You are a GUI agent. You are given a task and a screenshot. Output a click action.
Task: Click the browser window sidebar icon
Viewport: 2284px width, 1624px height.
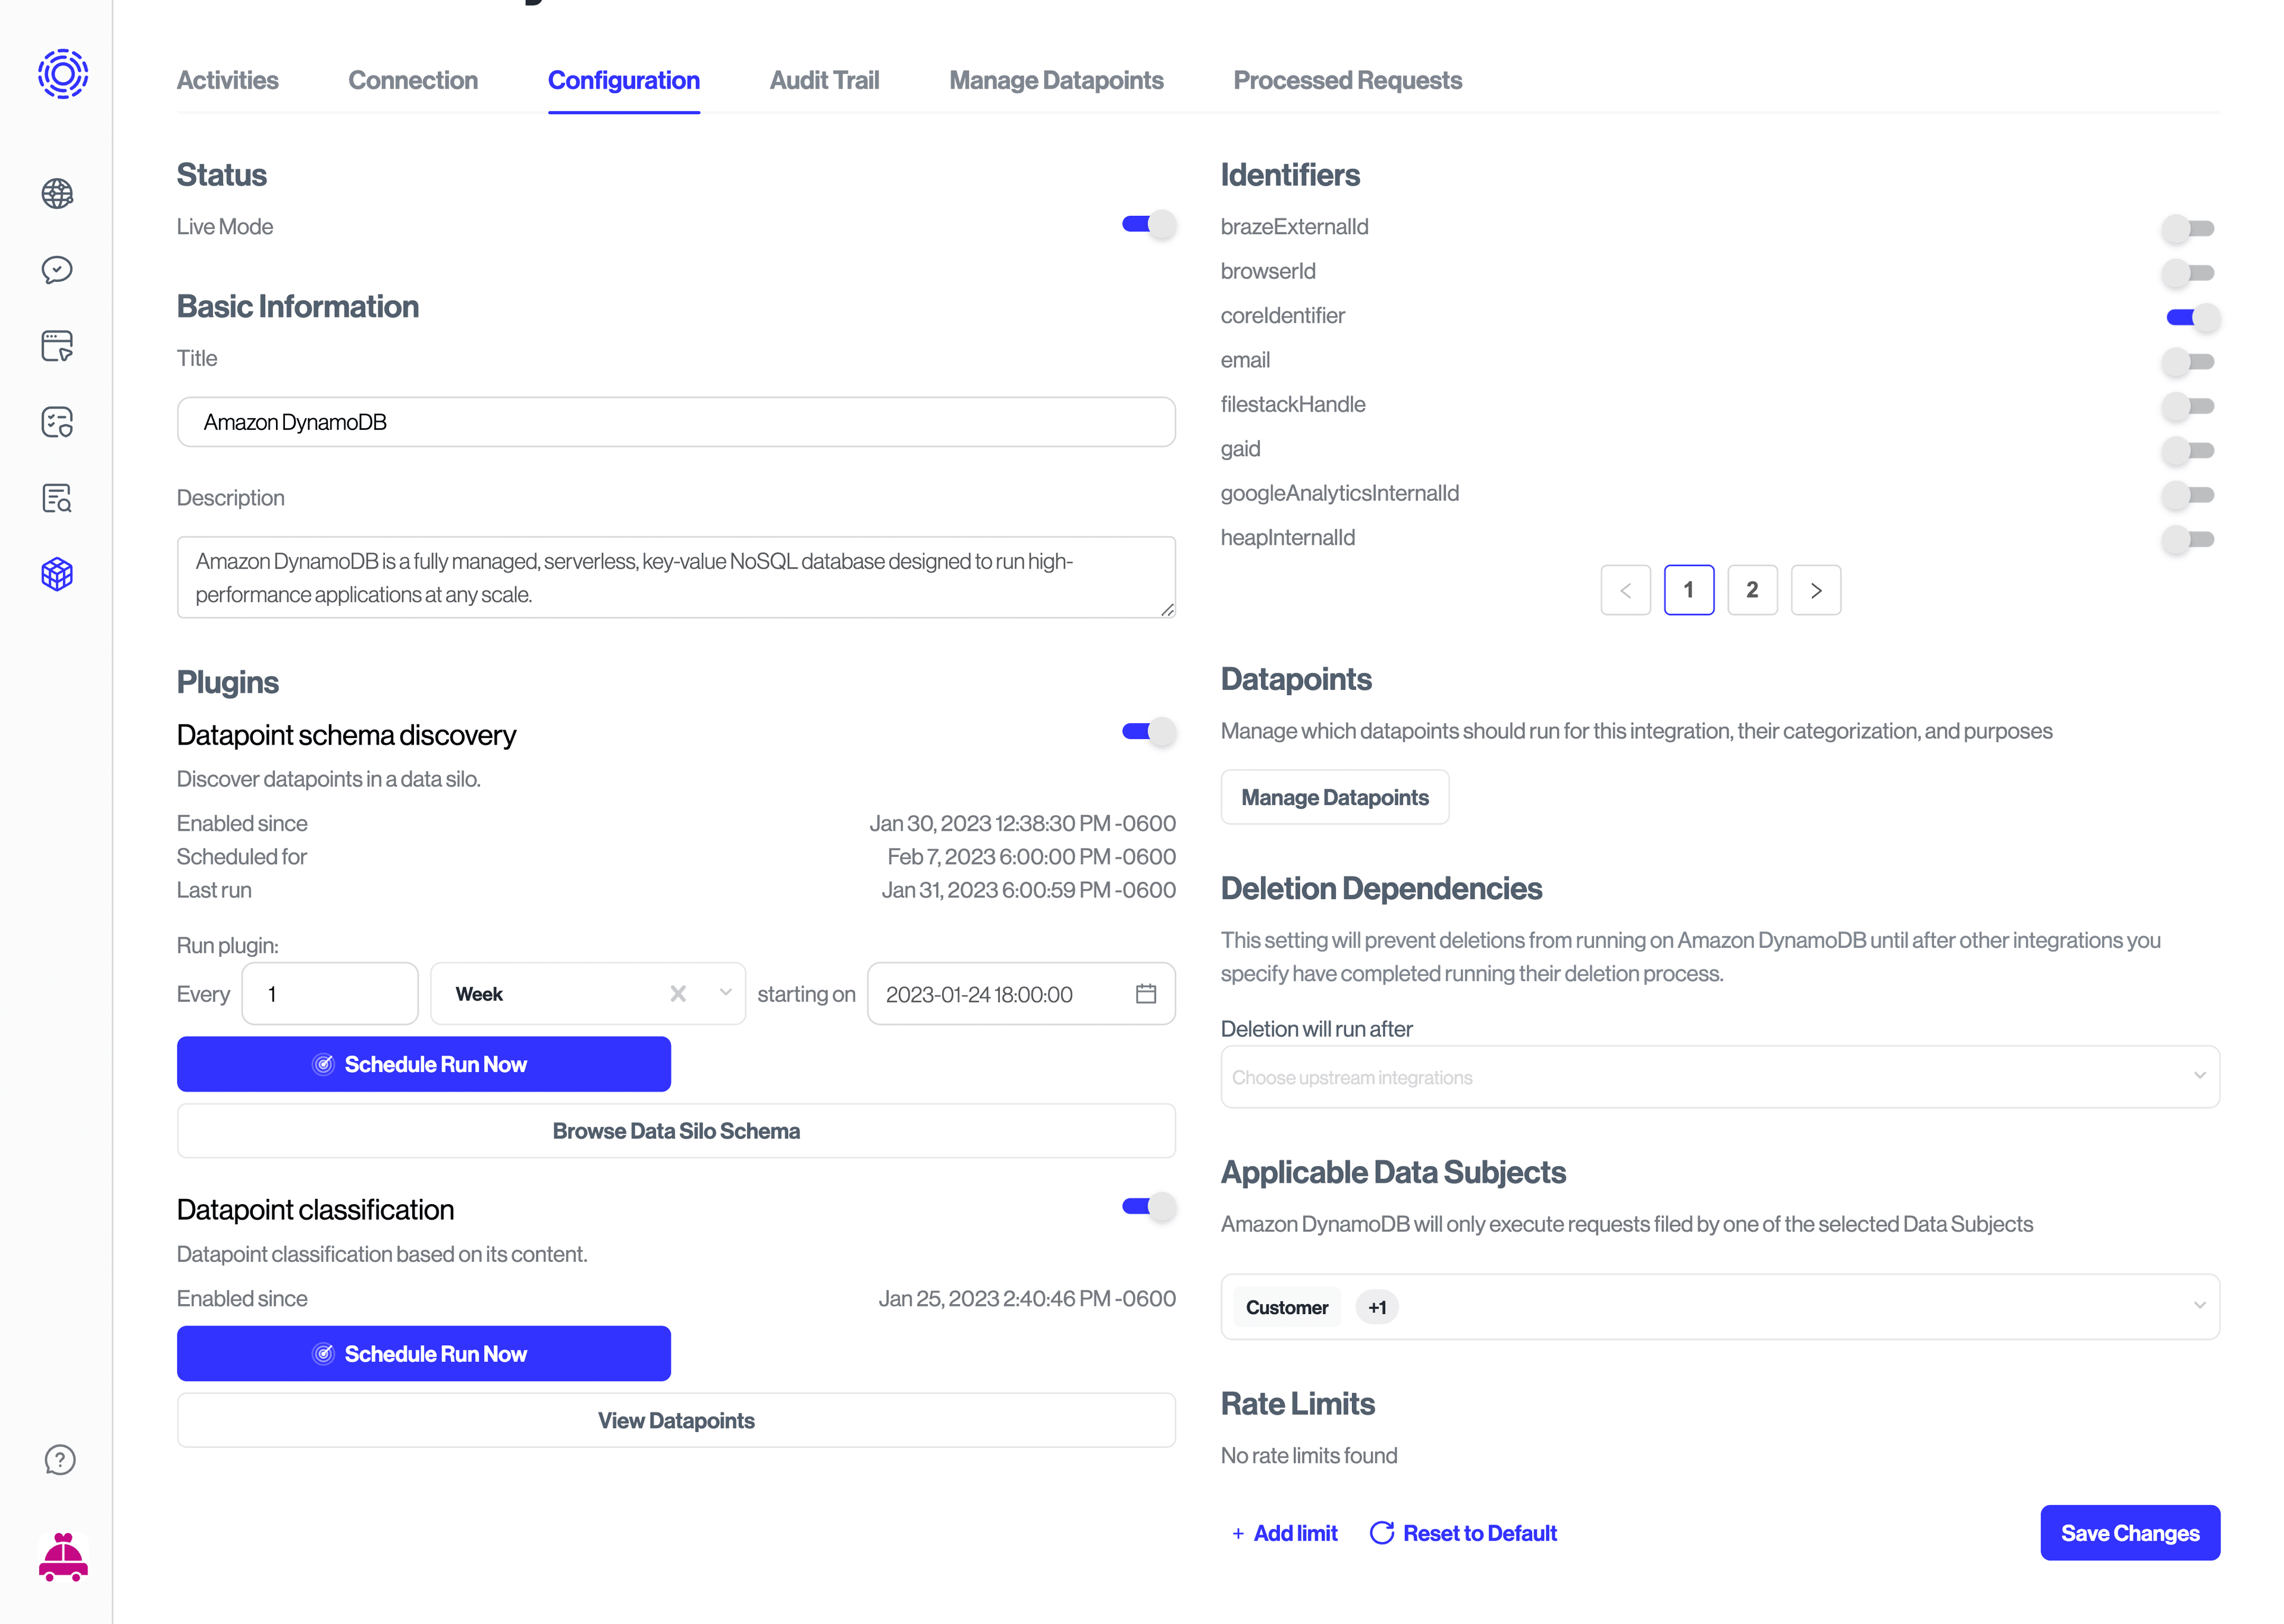(x=57, y=346)
